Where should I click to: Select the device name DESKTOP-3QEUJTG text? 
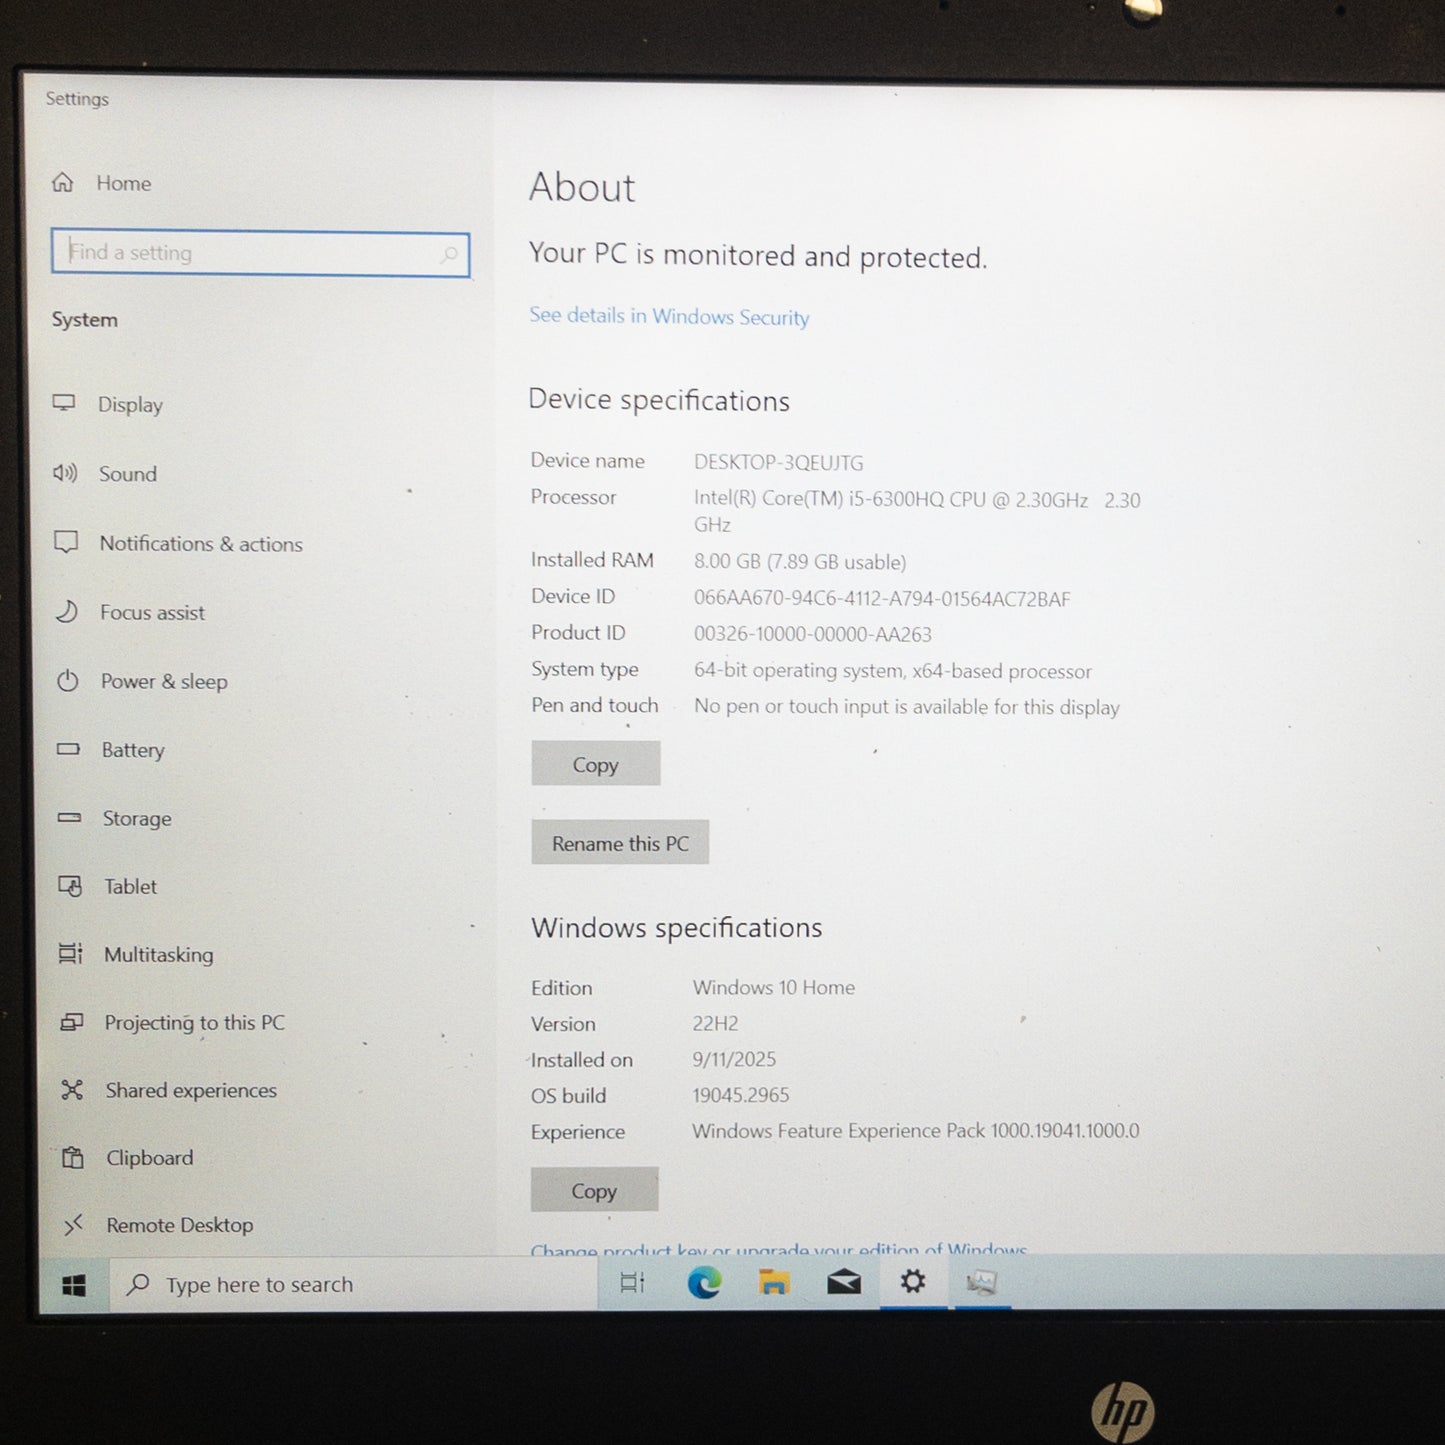779,463
